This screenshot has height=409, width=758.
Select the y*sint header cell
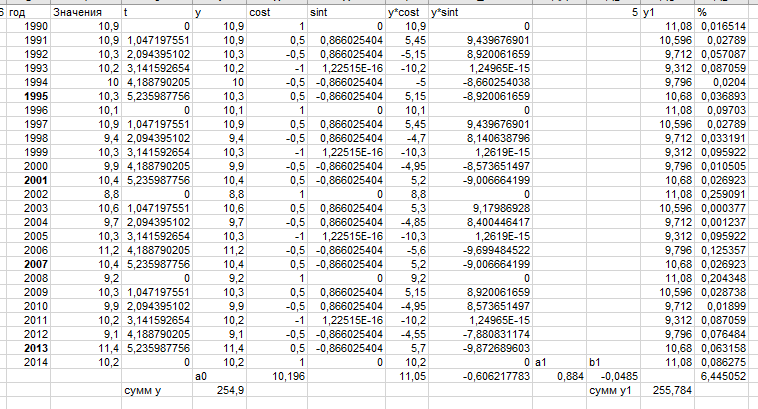pos(480,12)
